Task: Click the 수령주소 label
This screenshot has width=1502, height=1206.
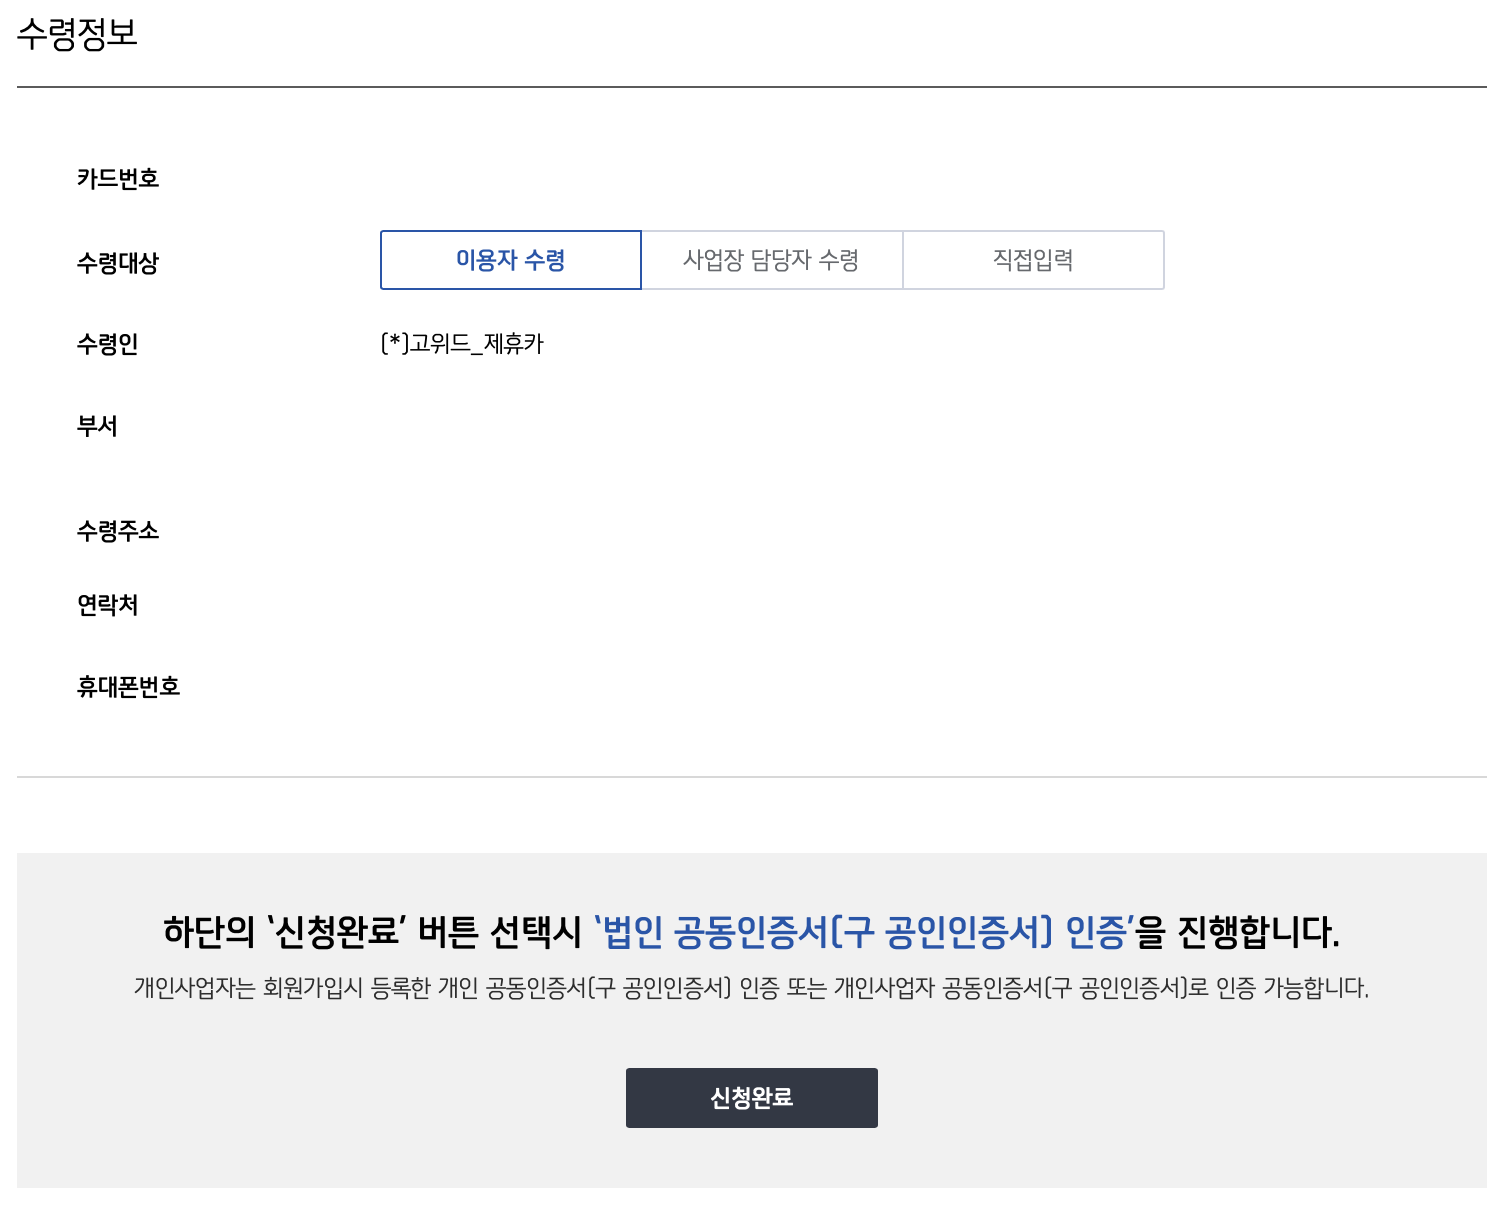Action: [118, 531]
